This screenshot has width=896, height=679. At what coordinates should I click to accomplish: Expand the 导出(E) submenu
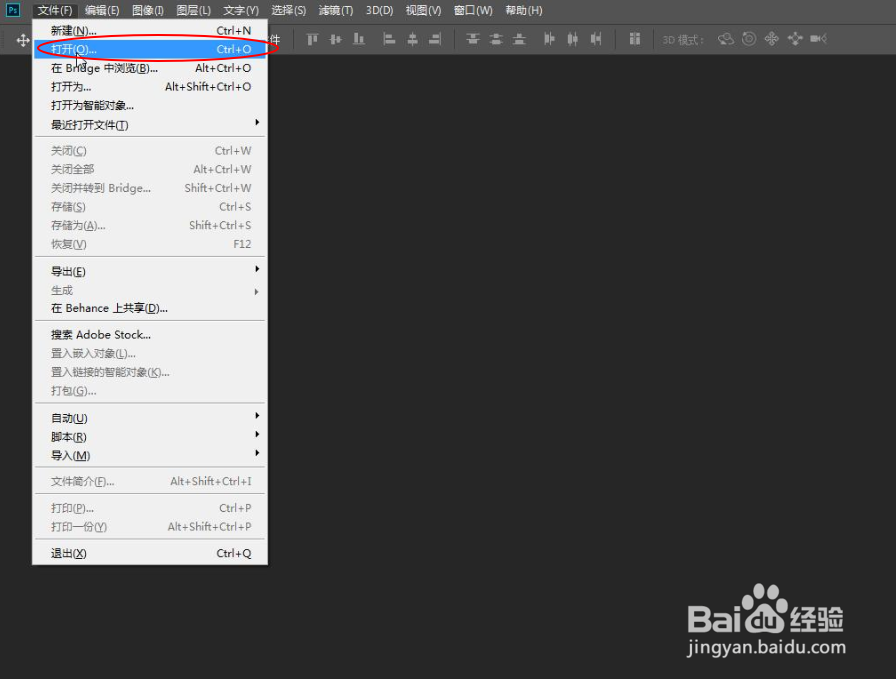[150, 271]
